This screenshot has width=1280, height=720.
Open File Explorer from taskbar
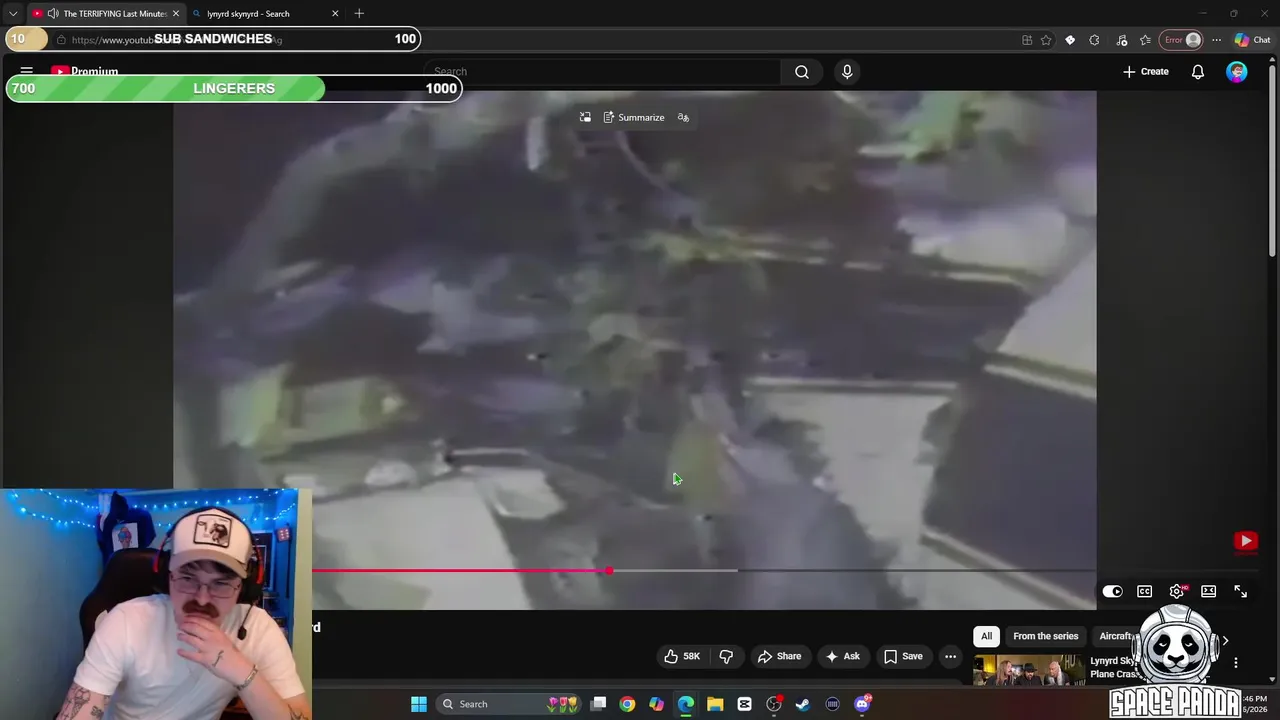(715, 704)
